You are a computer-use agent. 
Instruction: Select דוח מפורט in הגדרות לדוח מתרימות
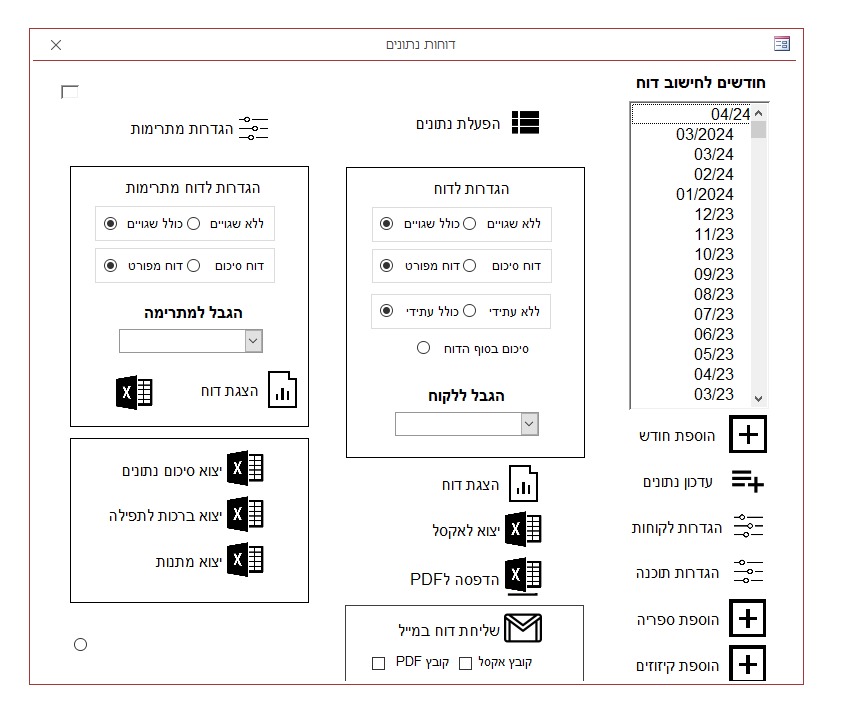(110, 266)
